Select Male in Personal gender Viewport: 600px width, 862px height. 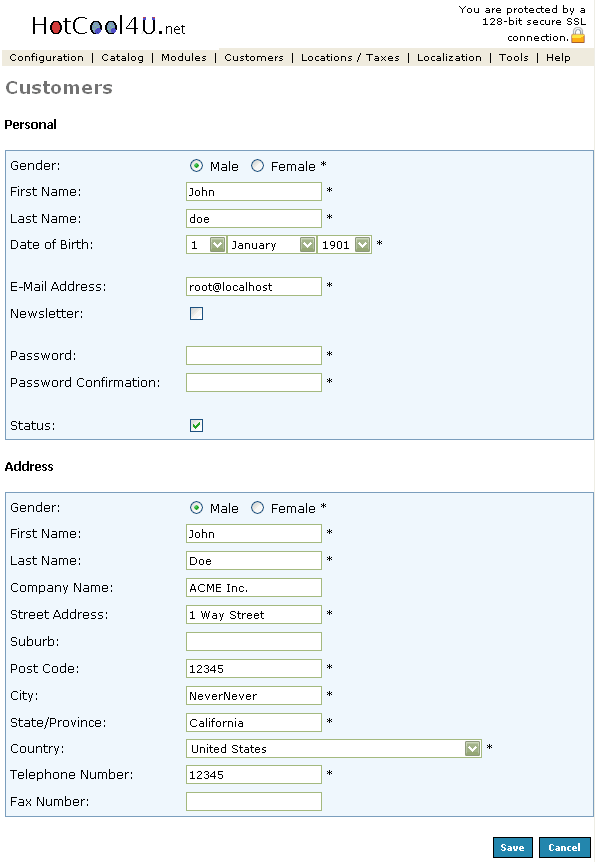click(197, 166)
